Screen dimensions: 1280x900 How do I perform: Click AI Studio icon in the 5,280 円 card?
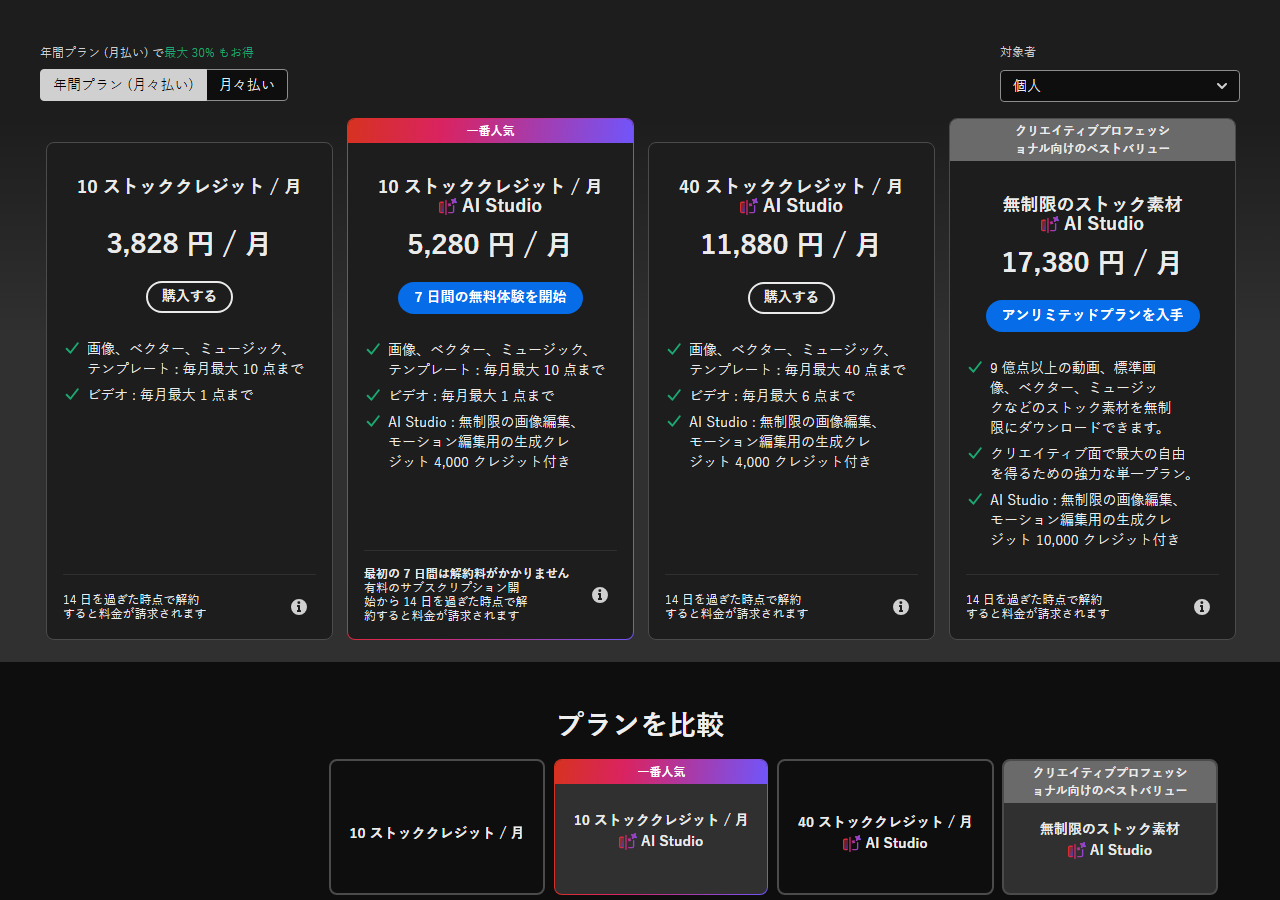pyautogui.click(x=448, y=206)
